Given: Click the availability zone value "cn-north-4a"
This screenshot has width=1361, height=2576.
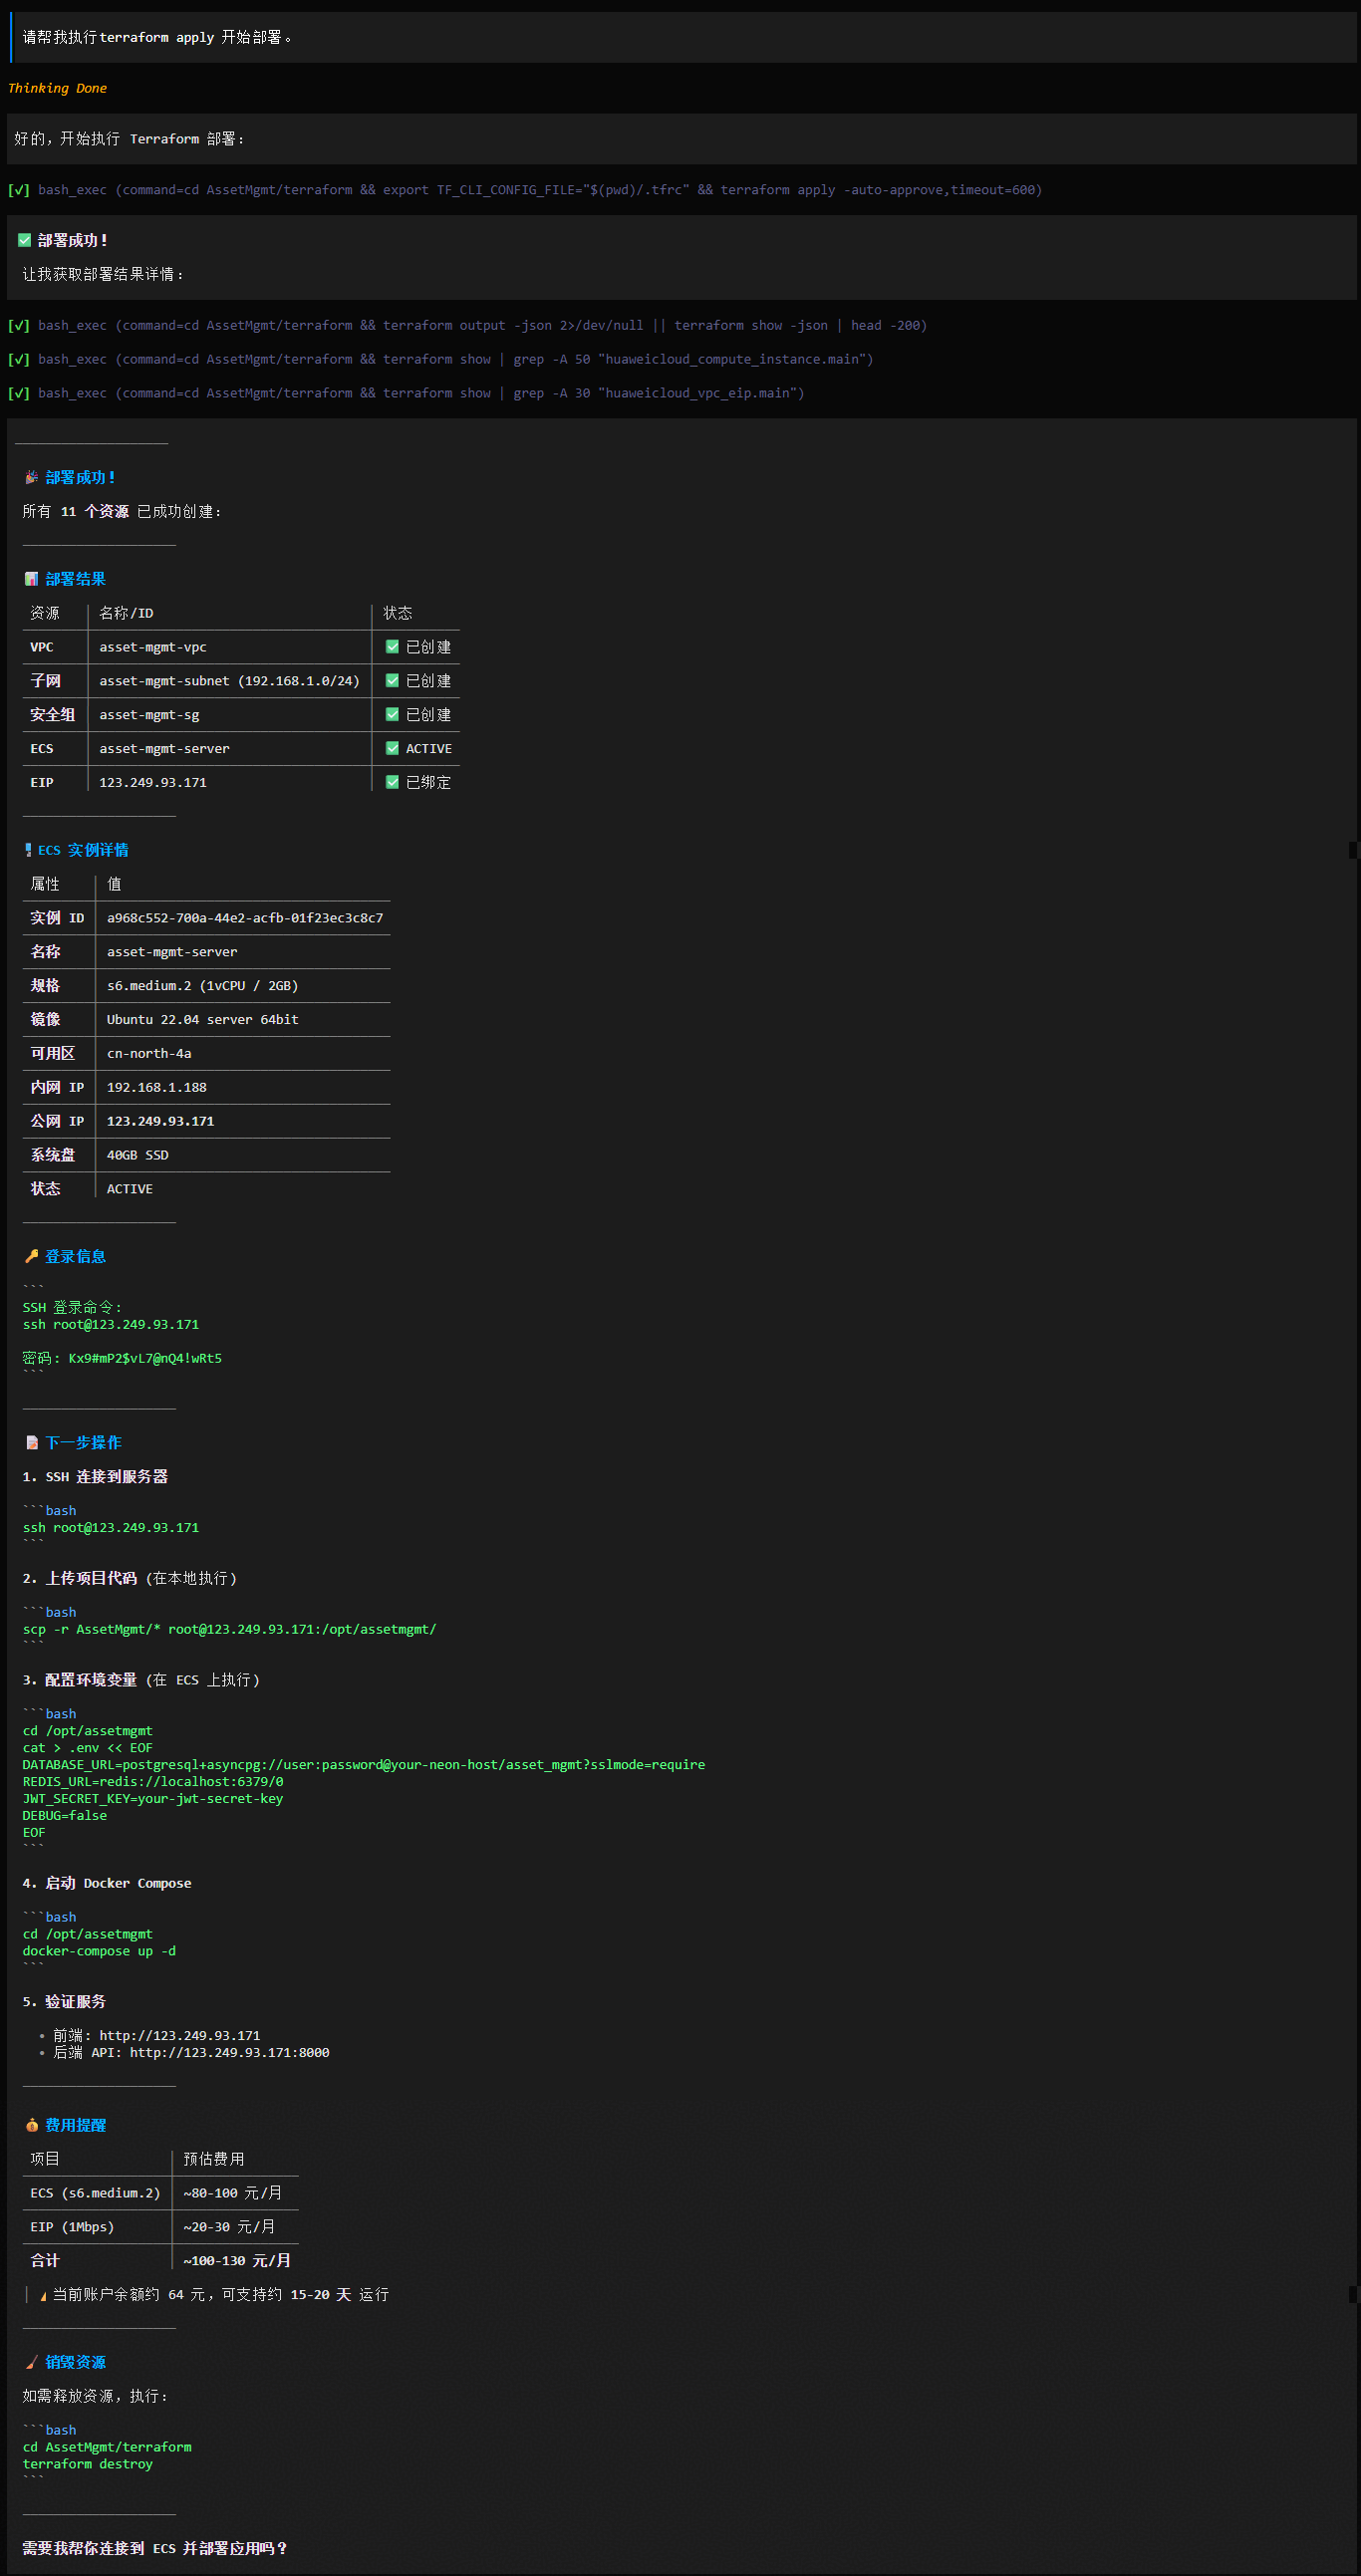Looking at the screenshot, I should (149, 1054).
